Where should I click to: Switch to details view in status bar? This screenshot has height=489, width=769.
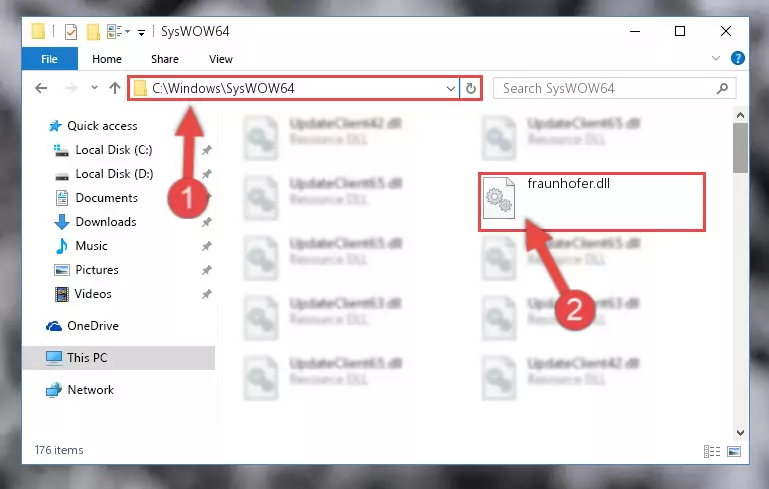(x=712, y=451)
